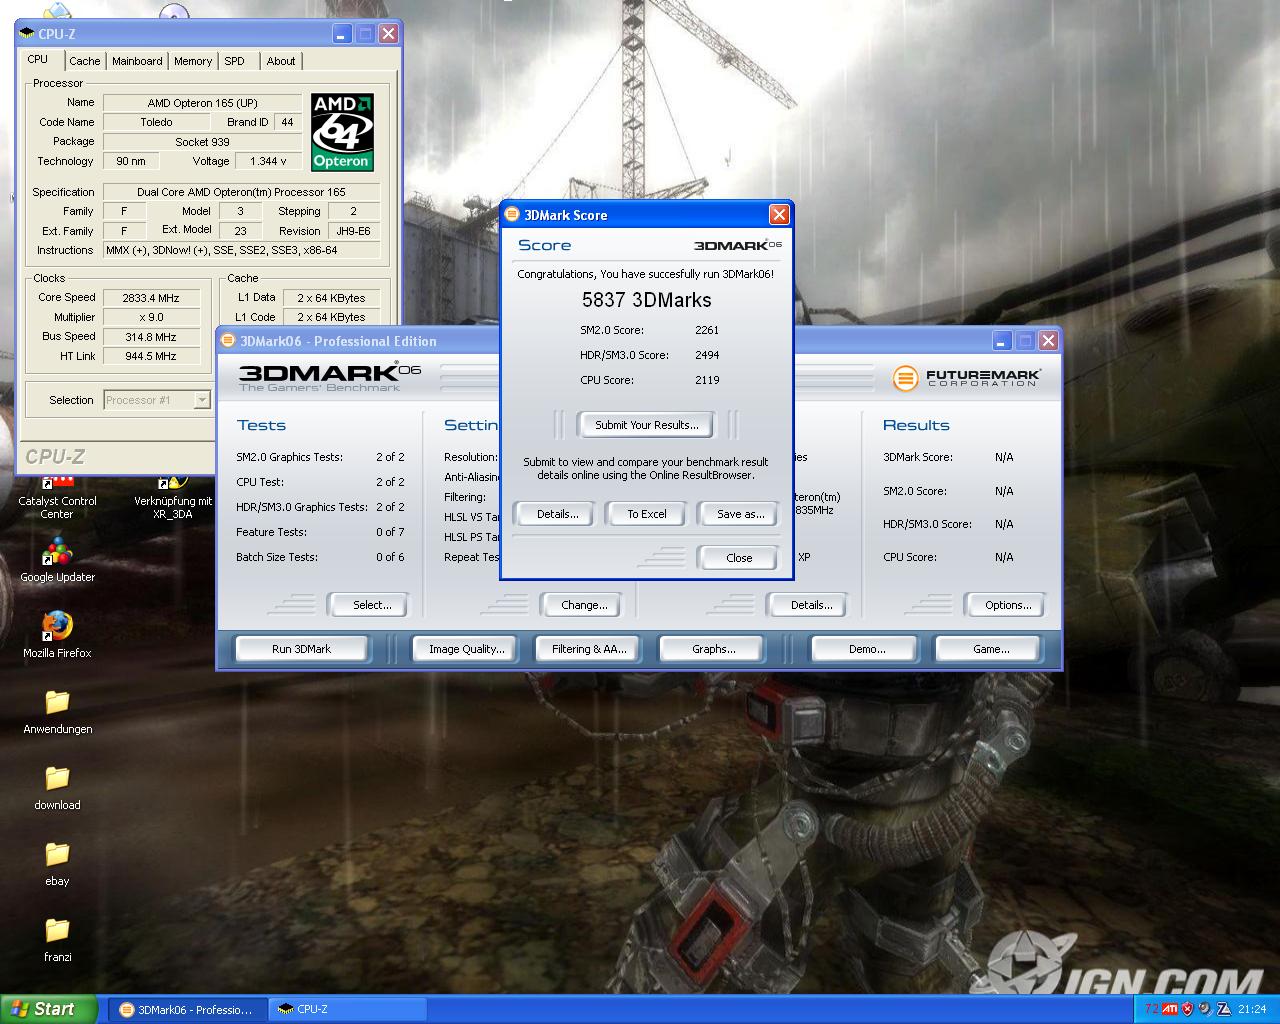Image resolution: width=1280 pixels, height=1024 pixels.
Task: Export results with To Excel button
Action: pos(646,514)
